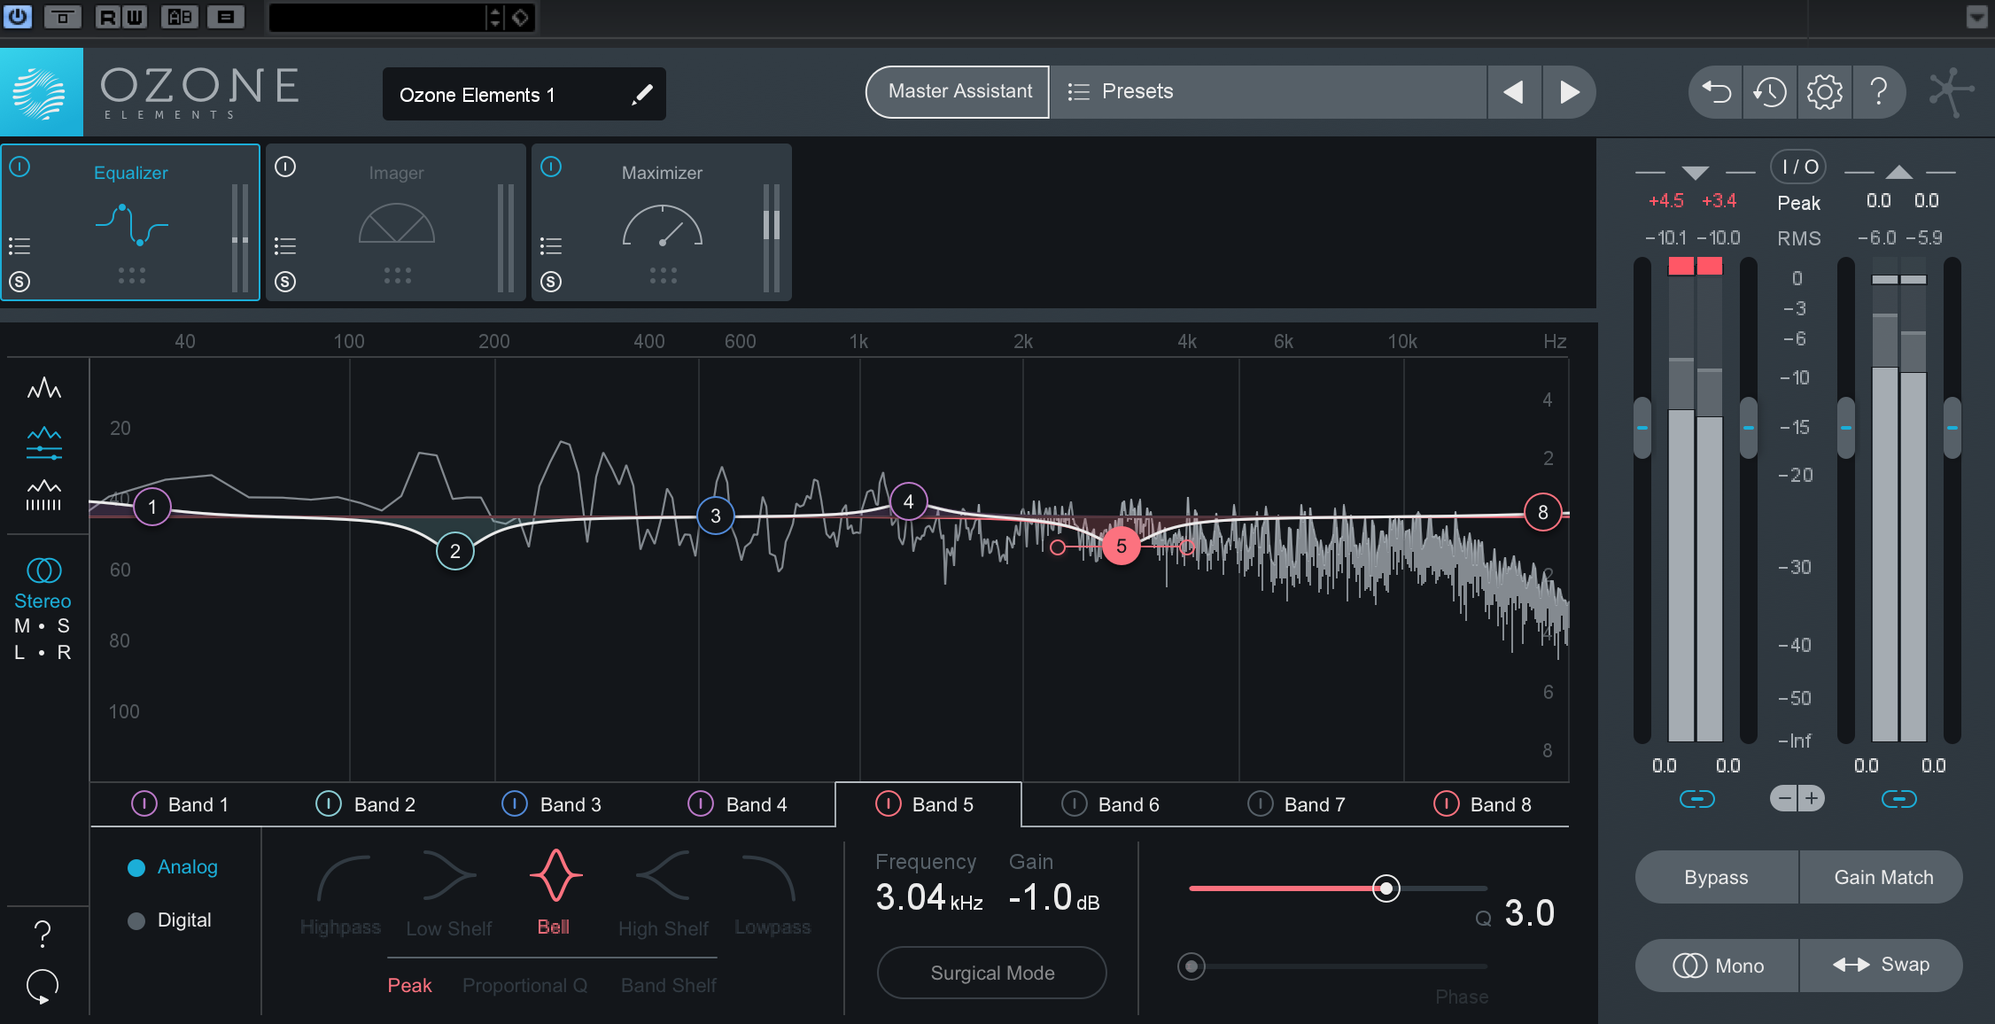Go to the previous preset arrow
Image resolution: width=1995 pixels, height=1024 pixels.
(1514, 92)
